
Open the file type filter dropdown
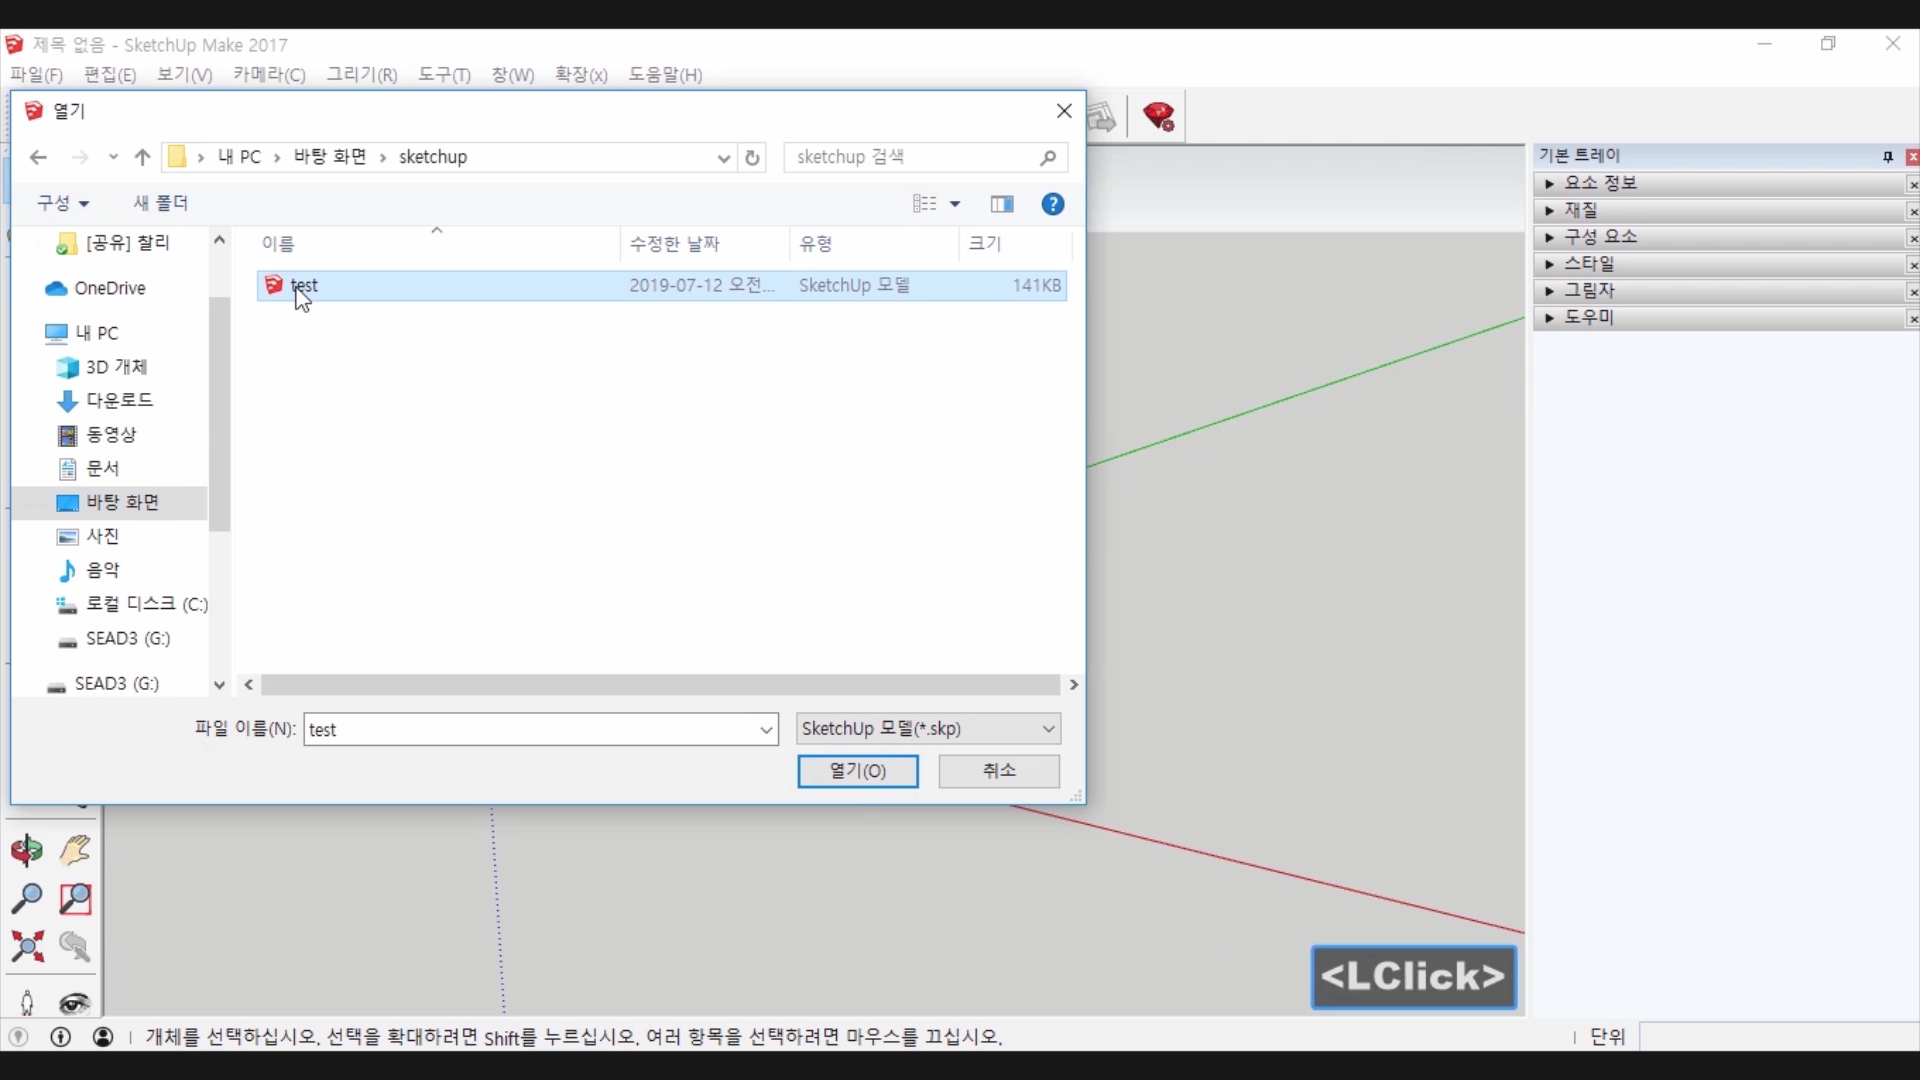[x=928, y=729]
